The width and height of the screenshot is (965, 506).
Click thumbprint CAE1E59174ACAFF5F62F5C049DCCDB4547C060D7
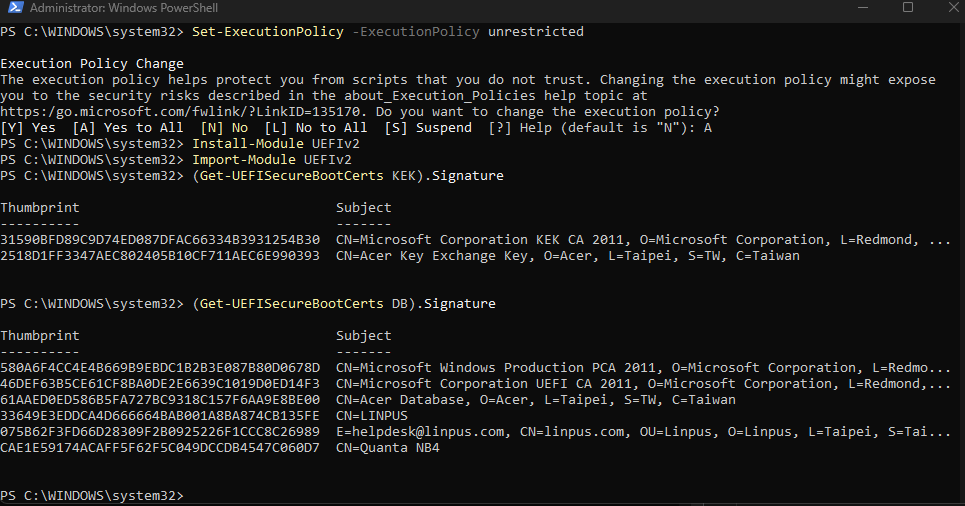point(160,448)
